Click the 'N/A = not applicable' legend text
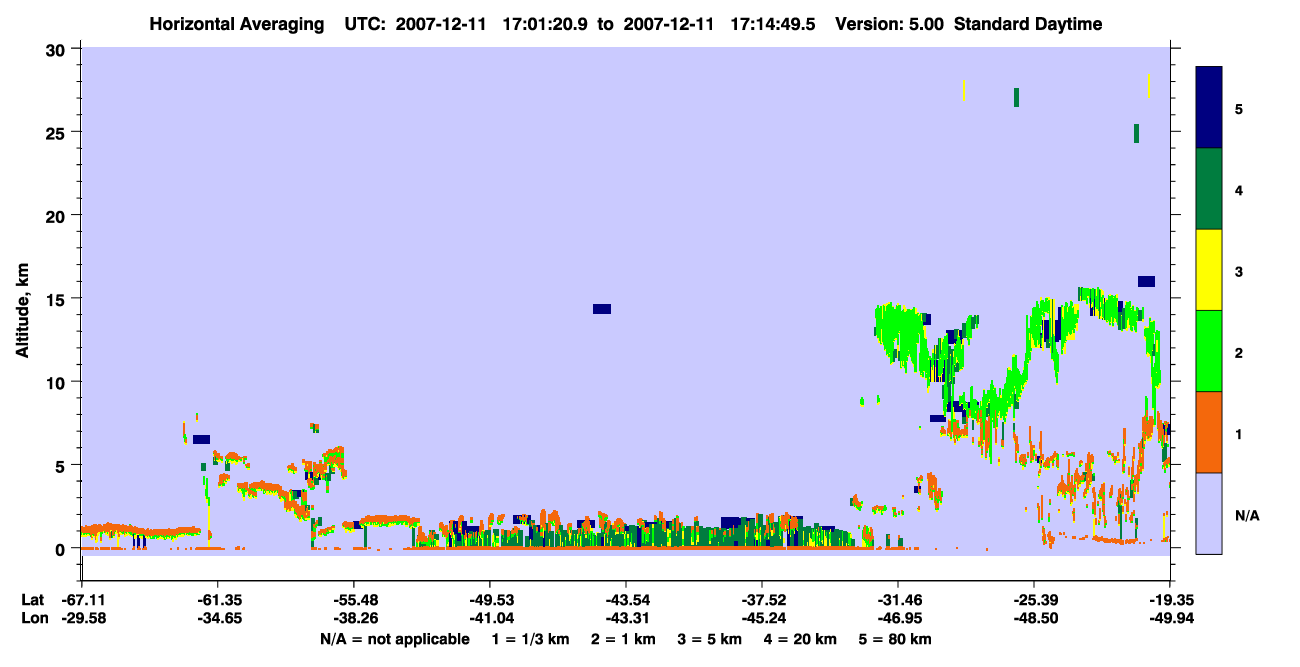Viewport: 1300px width, 667px height. [x=394, y=638]
